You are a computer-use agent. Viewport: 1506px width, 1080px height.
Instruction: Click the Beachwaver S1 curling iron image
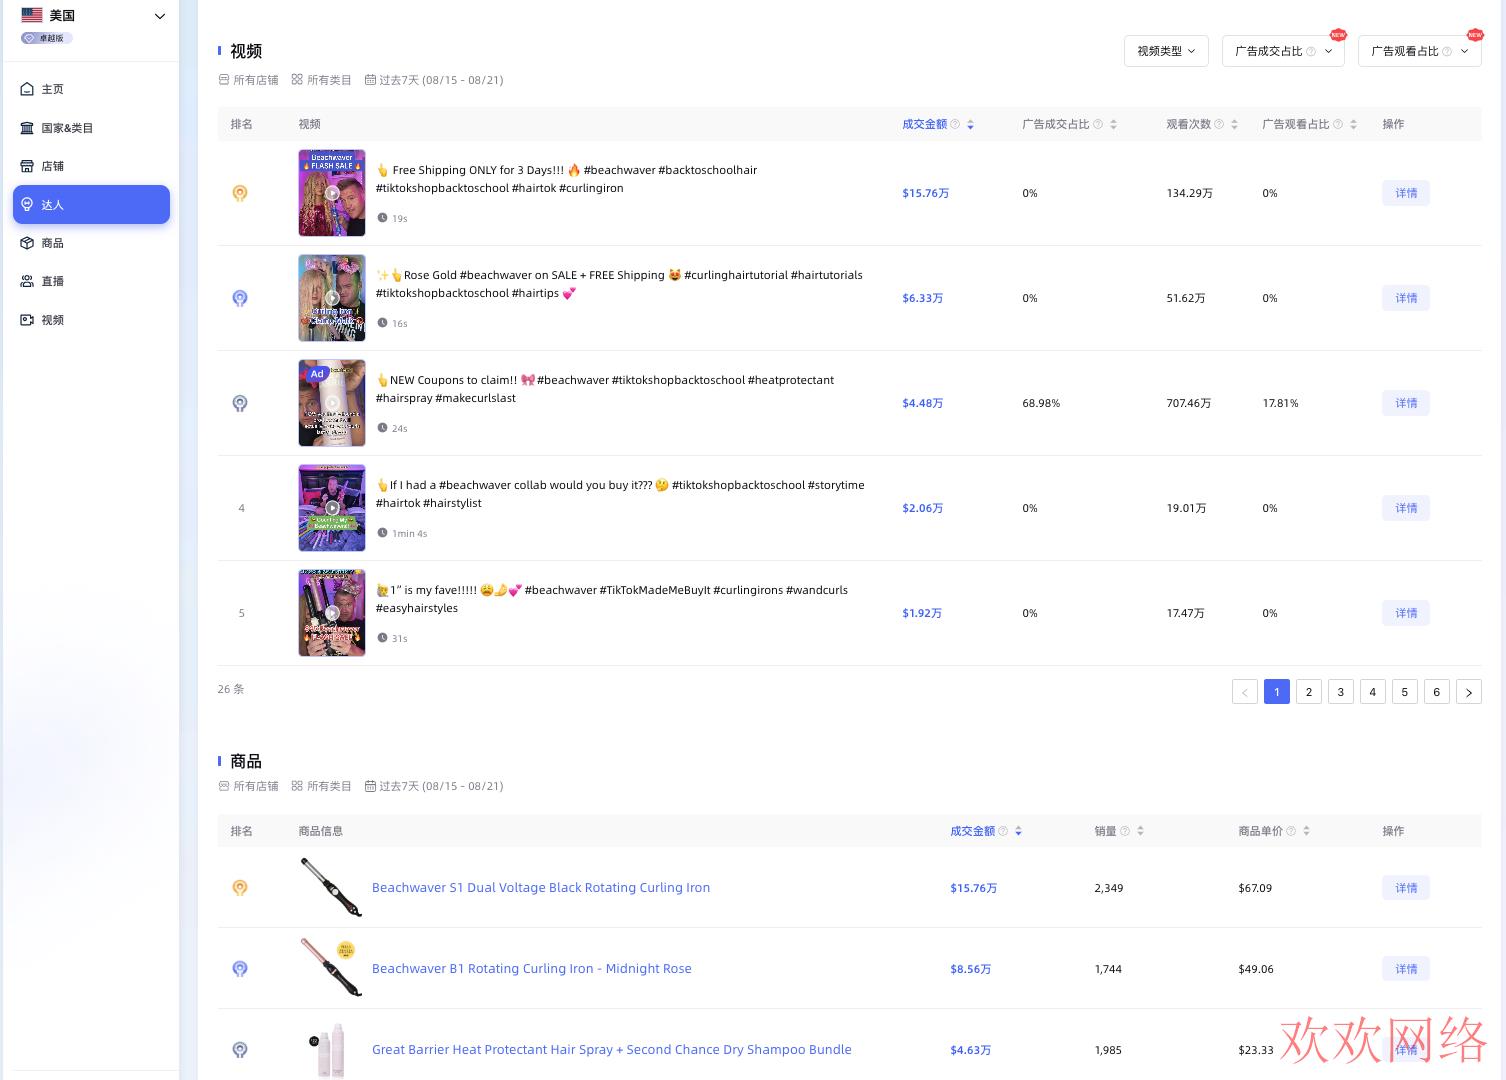click(331, 887)
